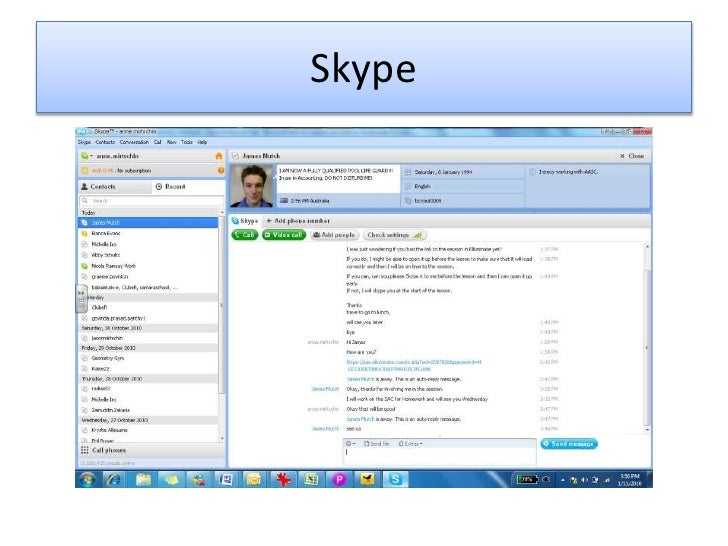Click the Wednesday, 27 October 2010 header
Viewport: 728px width, 546px height.
coord(148,420)
